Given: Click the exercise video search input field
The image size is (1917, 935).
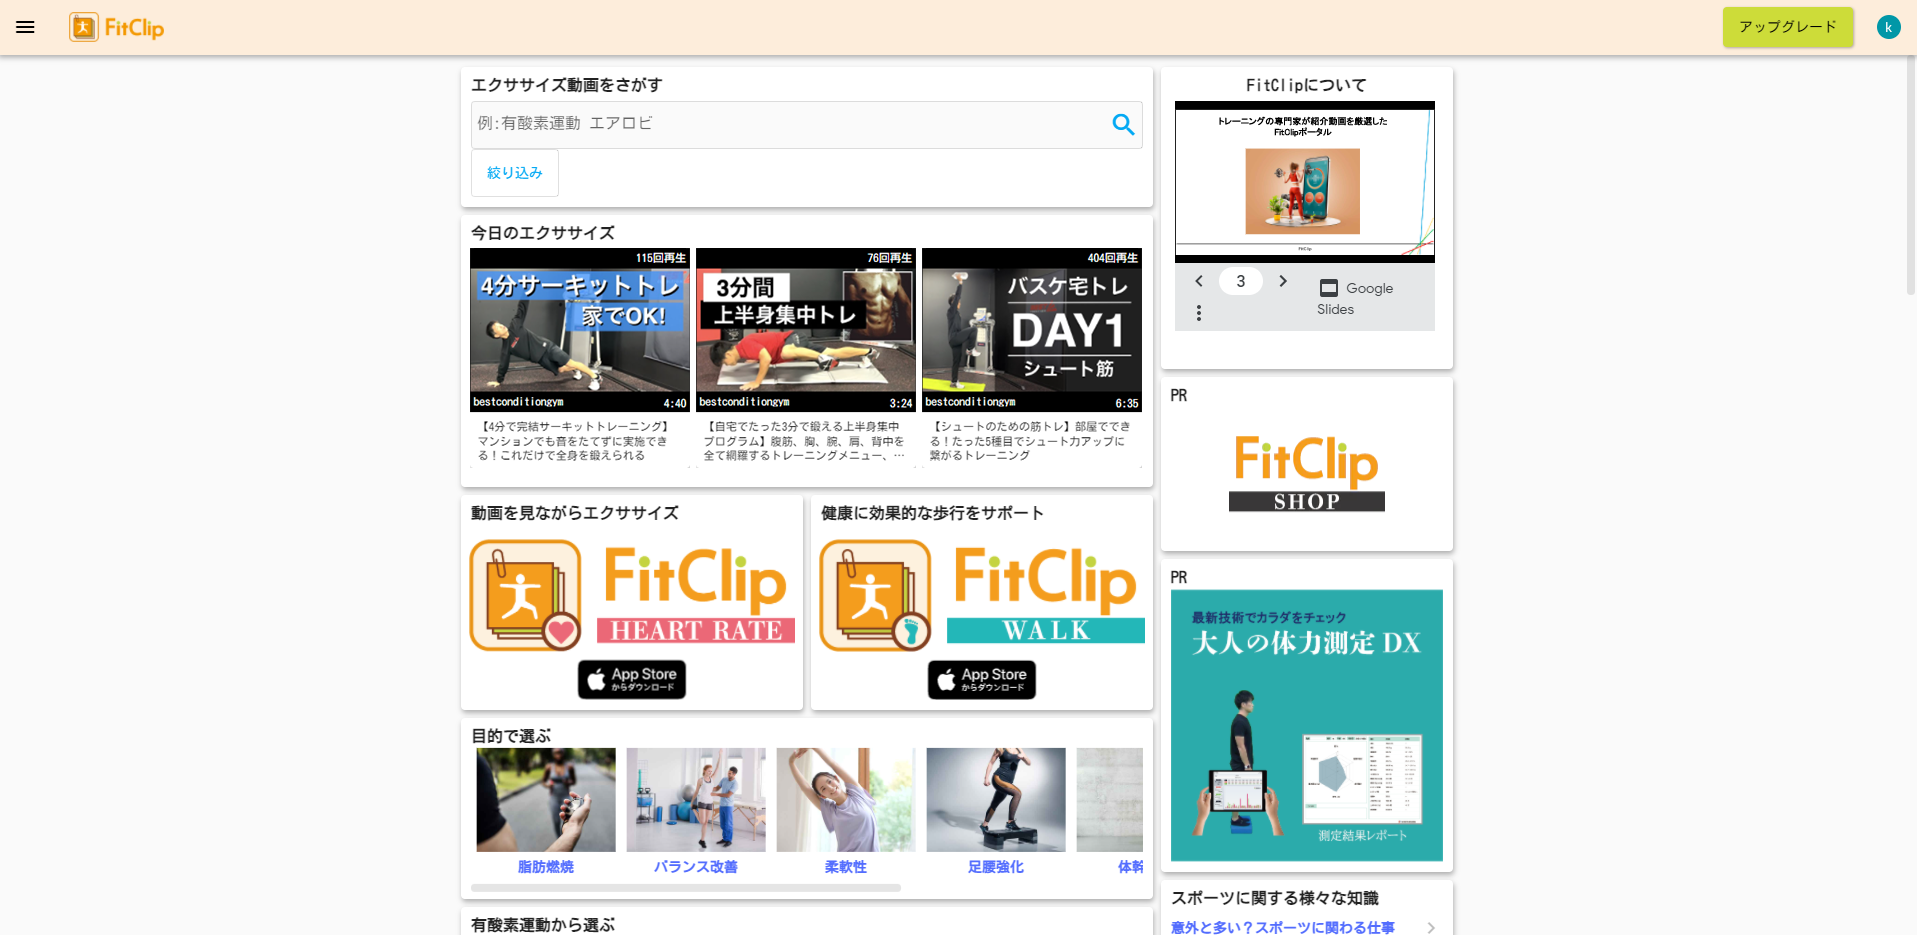Looking at the screenshot, I should tap(790, 124).
